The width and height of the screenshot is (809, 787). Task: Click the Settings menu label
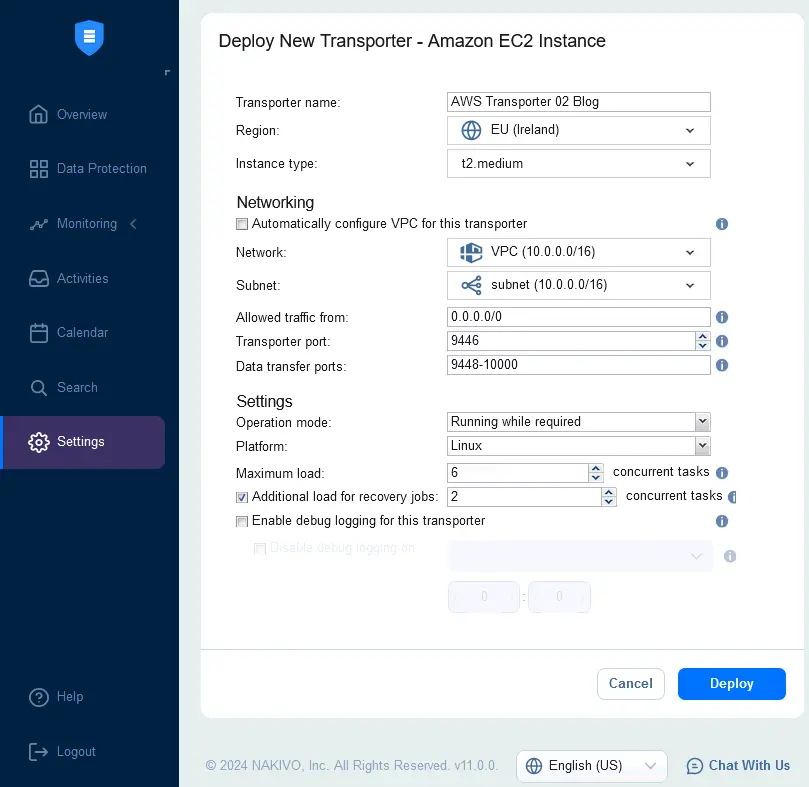[81, 442]
